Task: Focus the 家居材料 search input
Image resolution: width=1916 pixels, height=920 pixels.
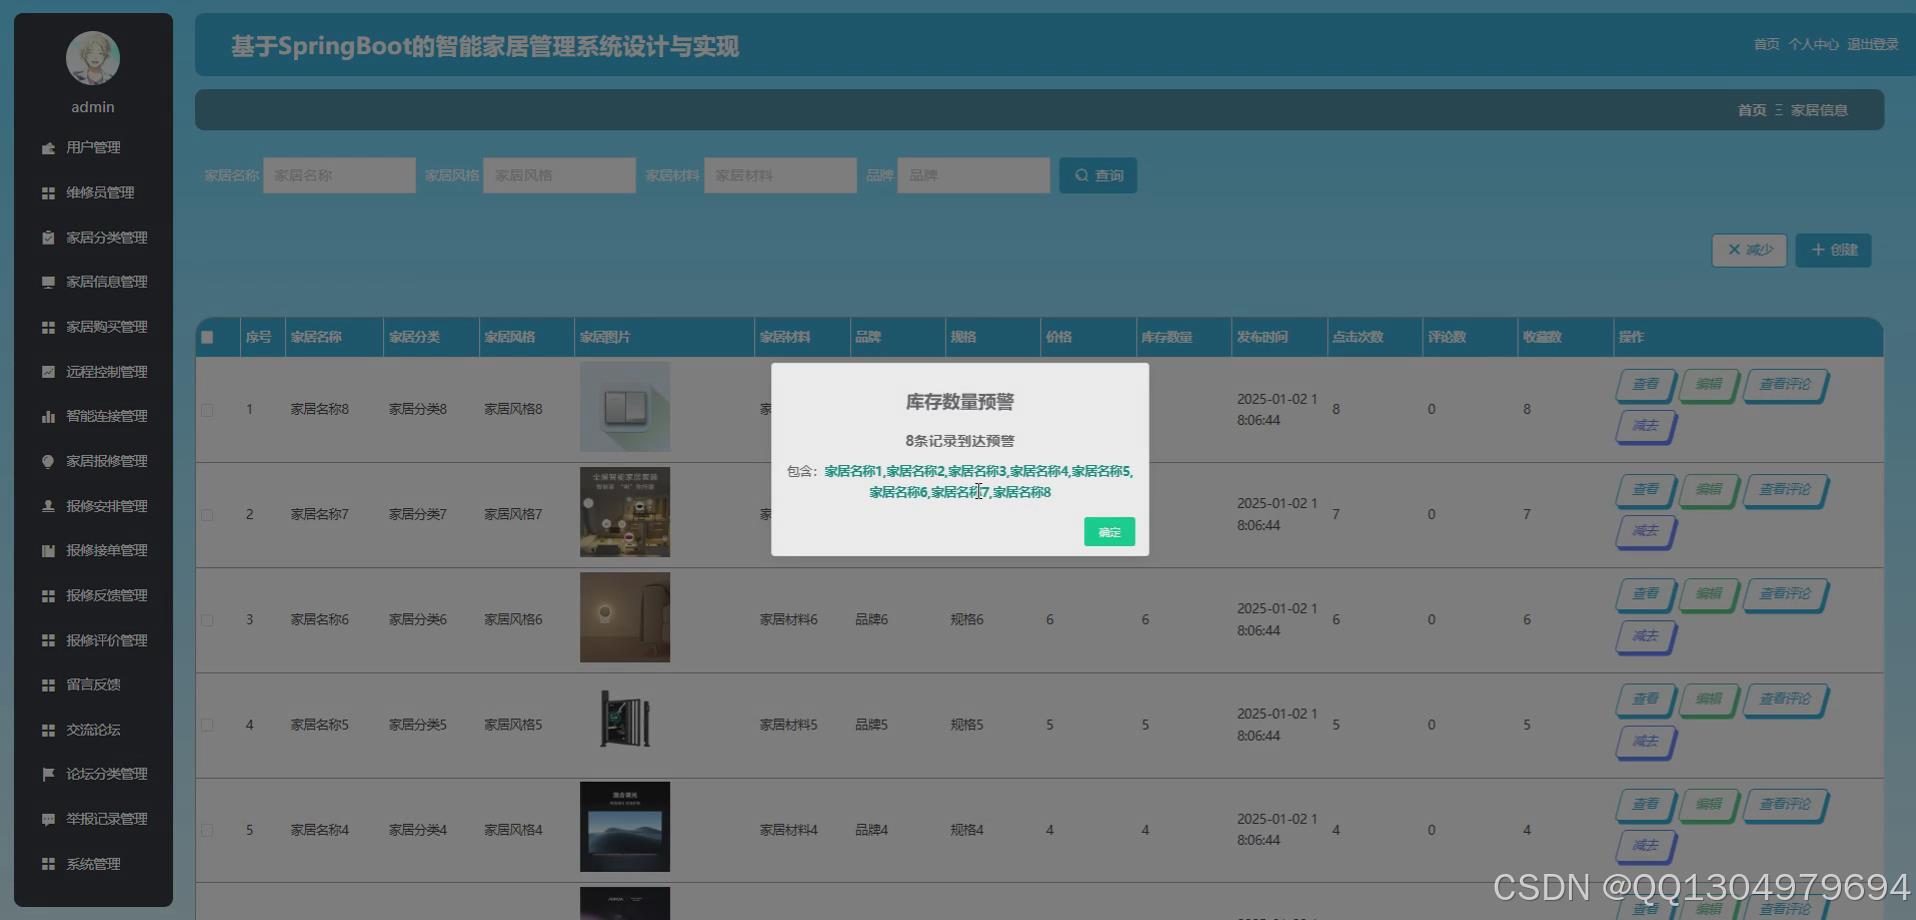Action: (780, 175)
